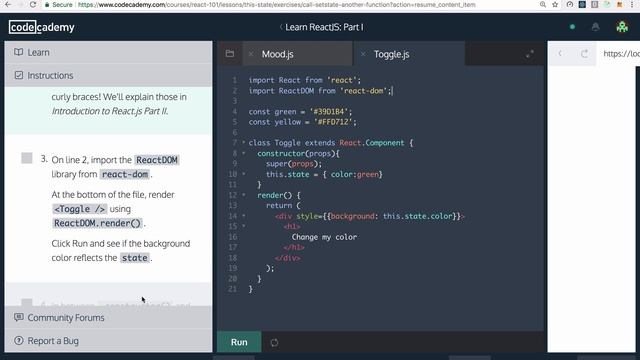Open the Learn section
This screenshot has width=640, height=360.
(108, 52)
